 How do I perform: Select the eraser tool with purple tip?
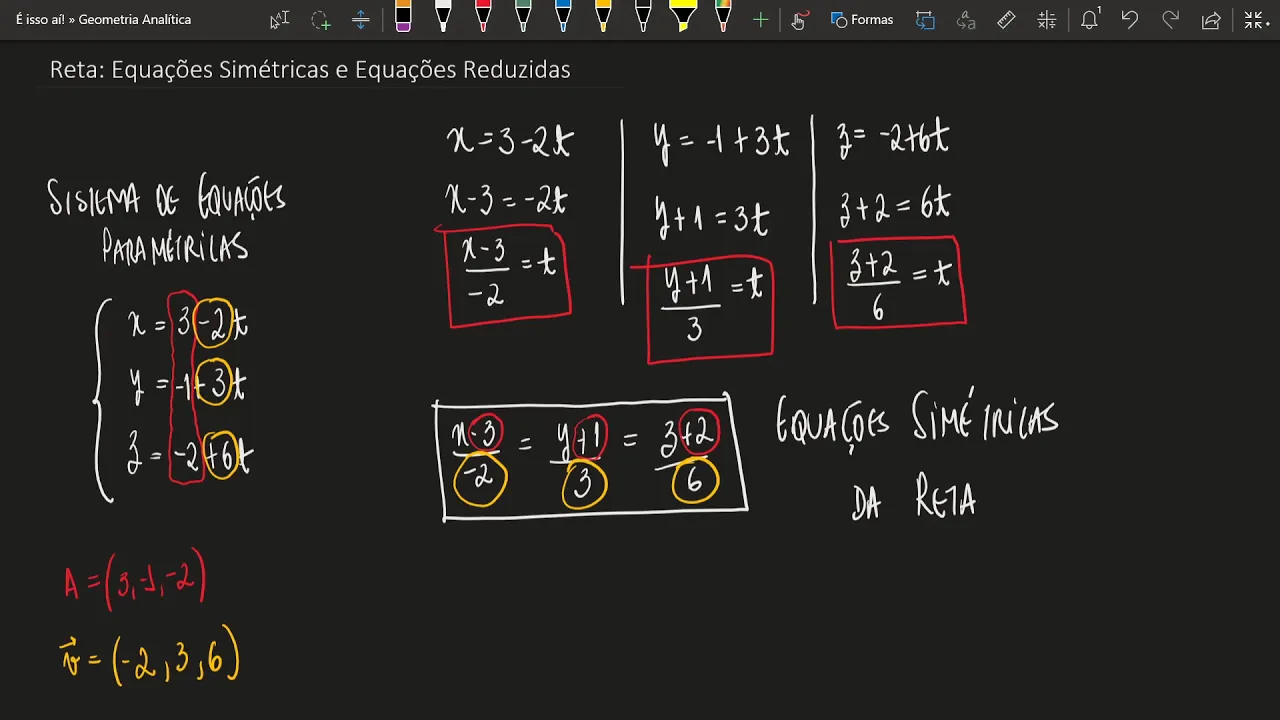click(403, 17)
